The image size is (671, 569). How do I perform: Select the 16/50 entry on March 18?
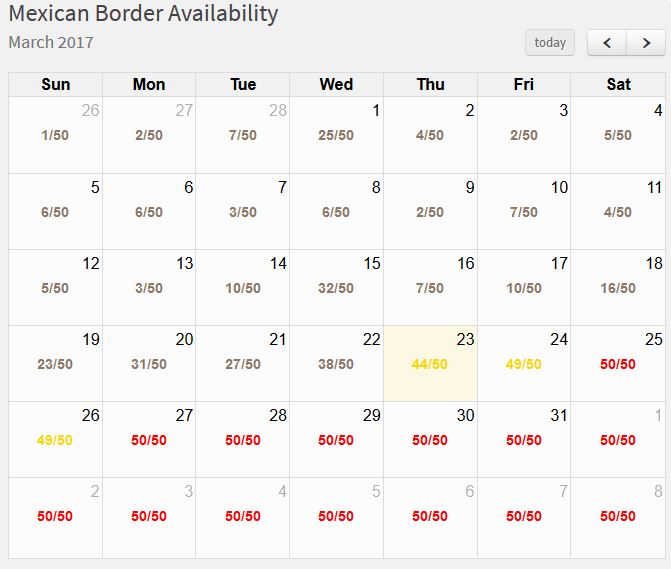(618, 288)
